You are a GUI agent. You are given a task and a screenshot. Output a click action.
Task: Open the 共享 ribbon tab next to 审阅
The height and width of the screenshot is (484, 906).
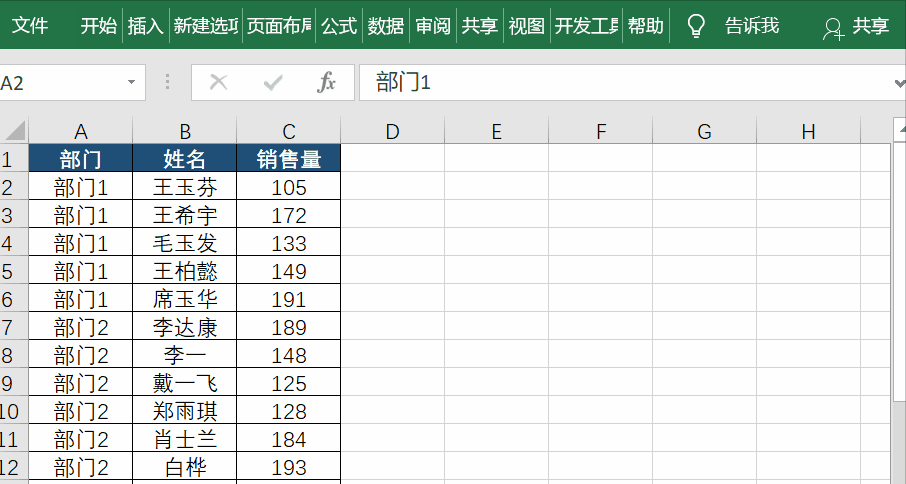(x=480, y=25)
